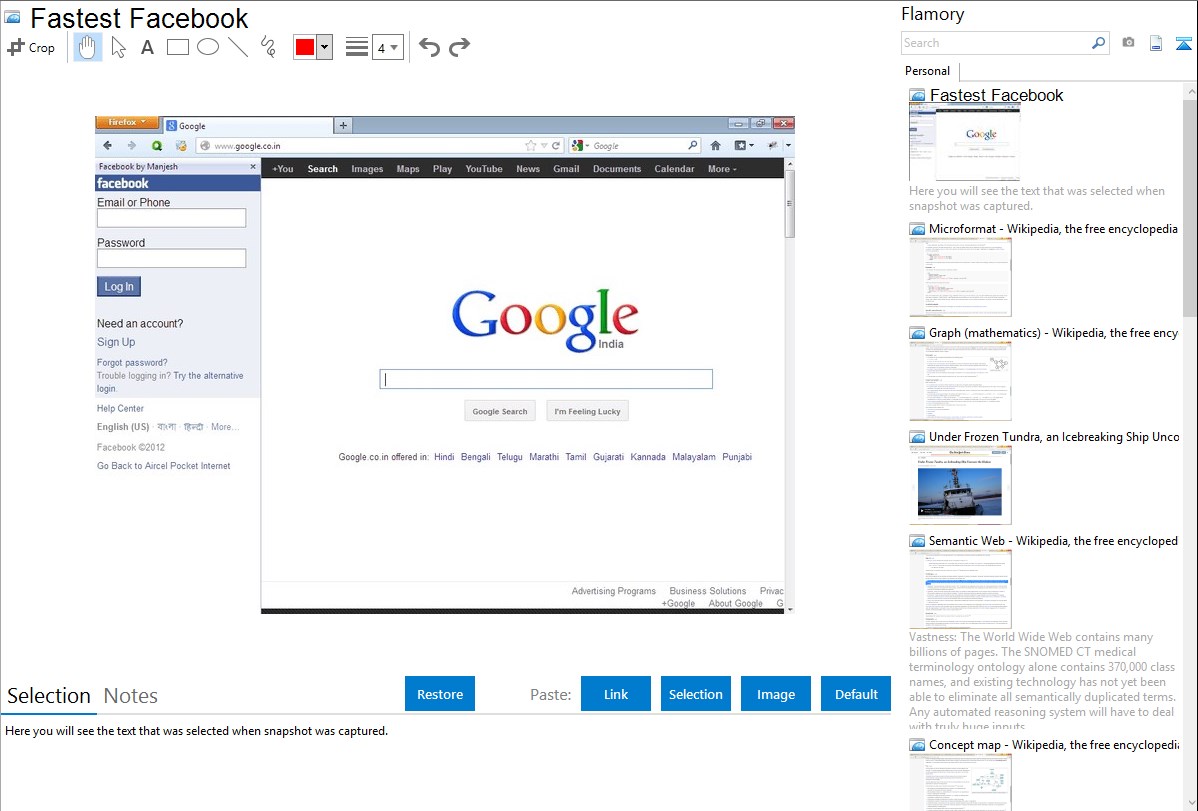
Task: Click the magnifier icon in Flamory search
Action: point(1099,43)
